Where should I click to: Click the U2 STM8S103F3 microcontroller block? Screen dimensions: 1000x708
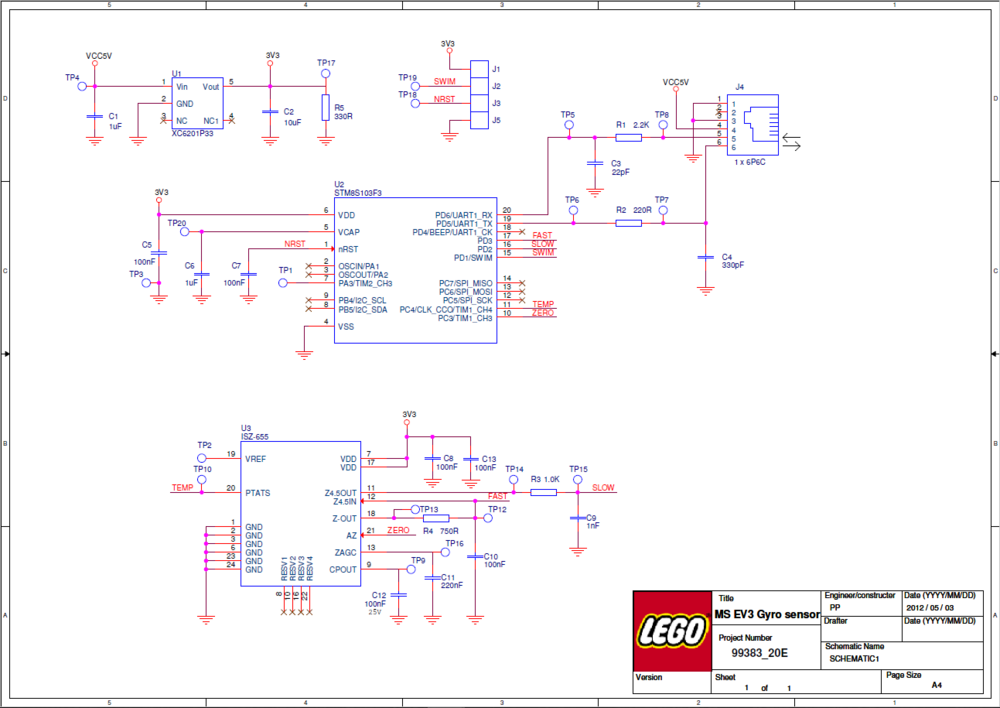point(415,269)
